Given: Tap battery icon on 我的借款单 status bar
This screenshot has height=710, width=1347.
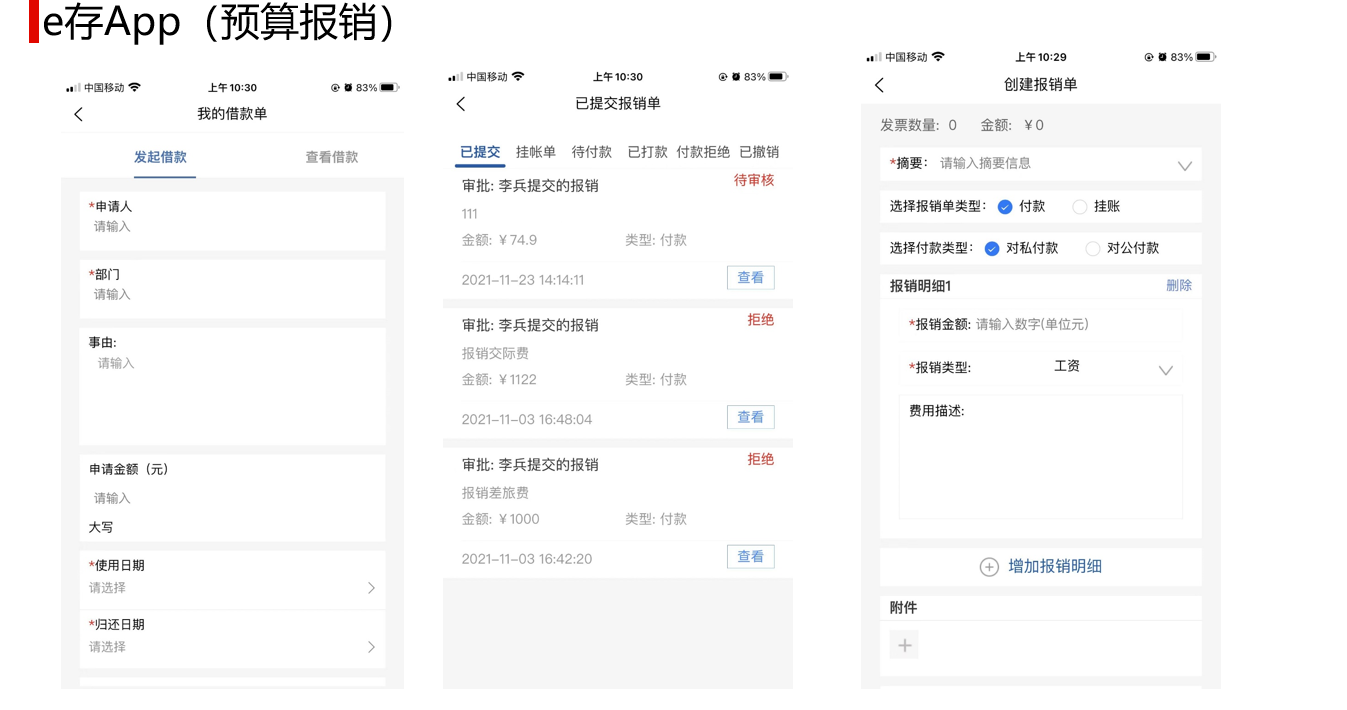Looking at the screenshot, I should coord(388,88).
